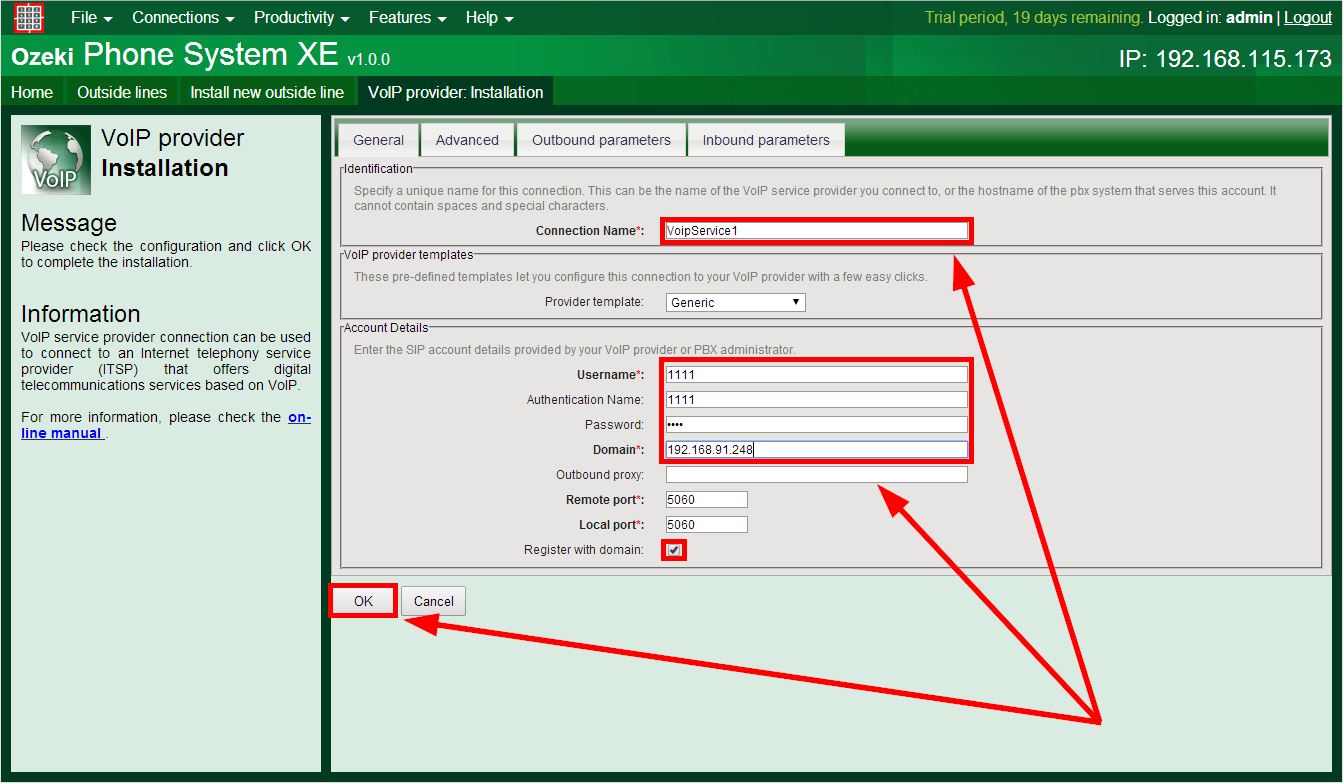
Task: Open the Provider template dropdown
Action: coord(735,302)
